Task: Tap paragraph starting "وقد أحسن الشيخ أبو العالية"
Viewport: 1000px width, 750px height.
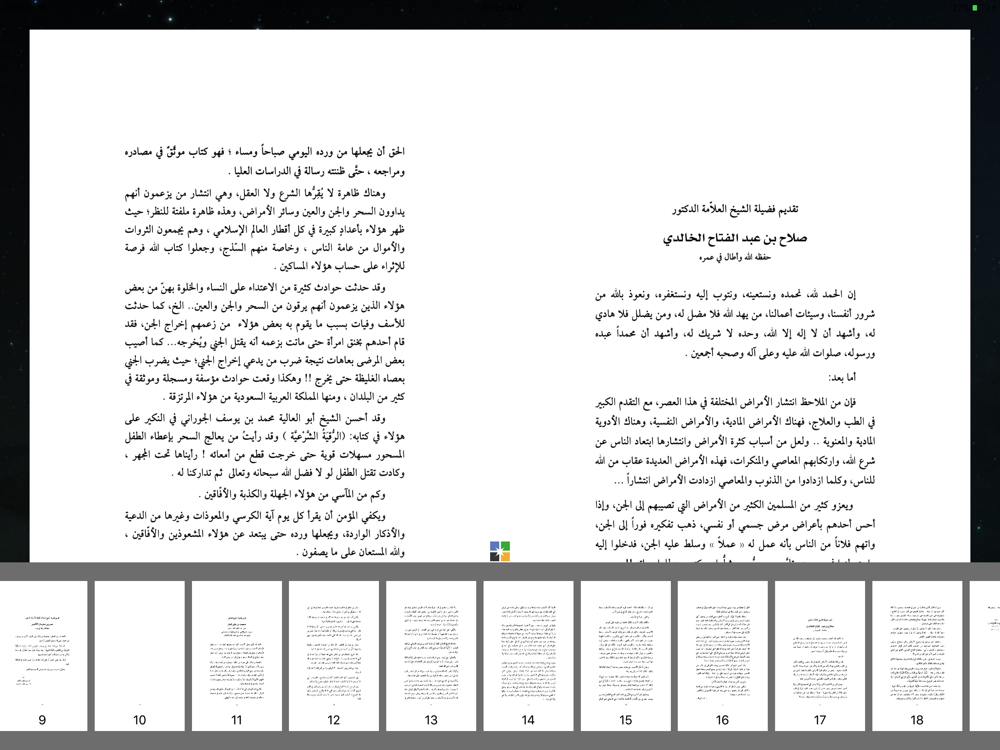Action: pyautogui.click(x=265, y=445)
